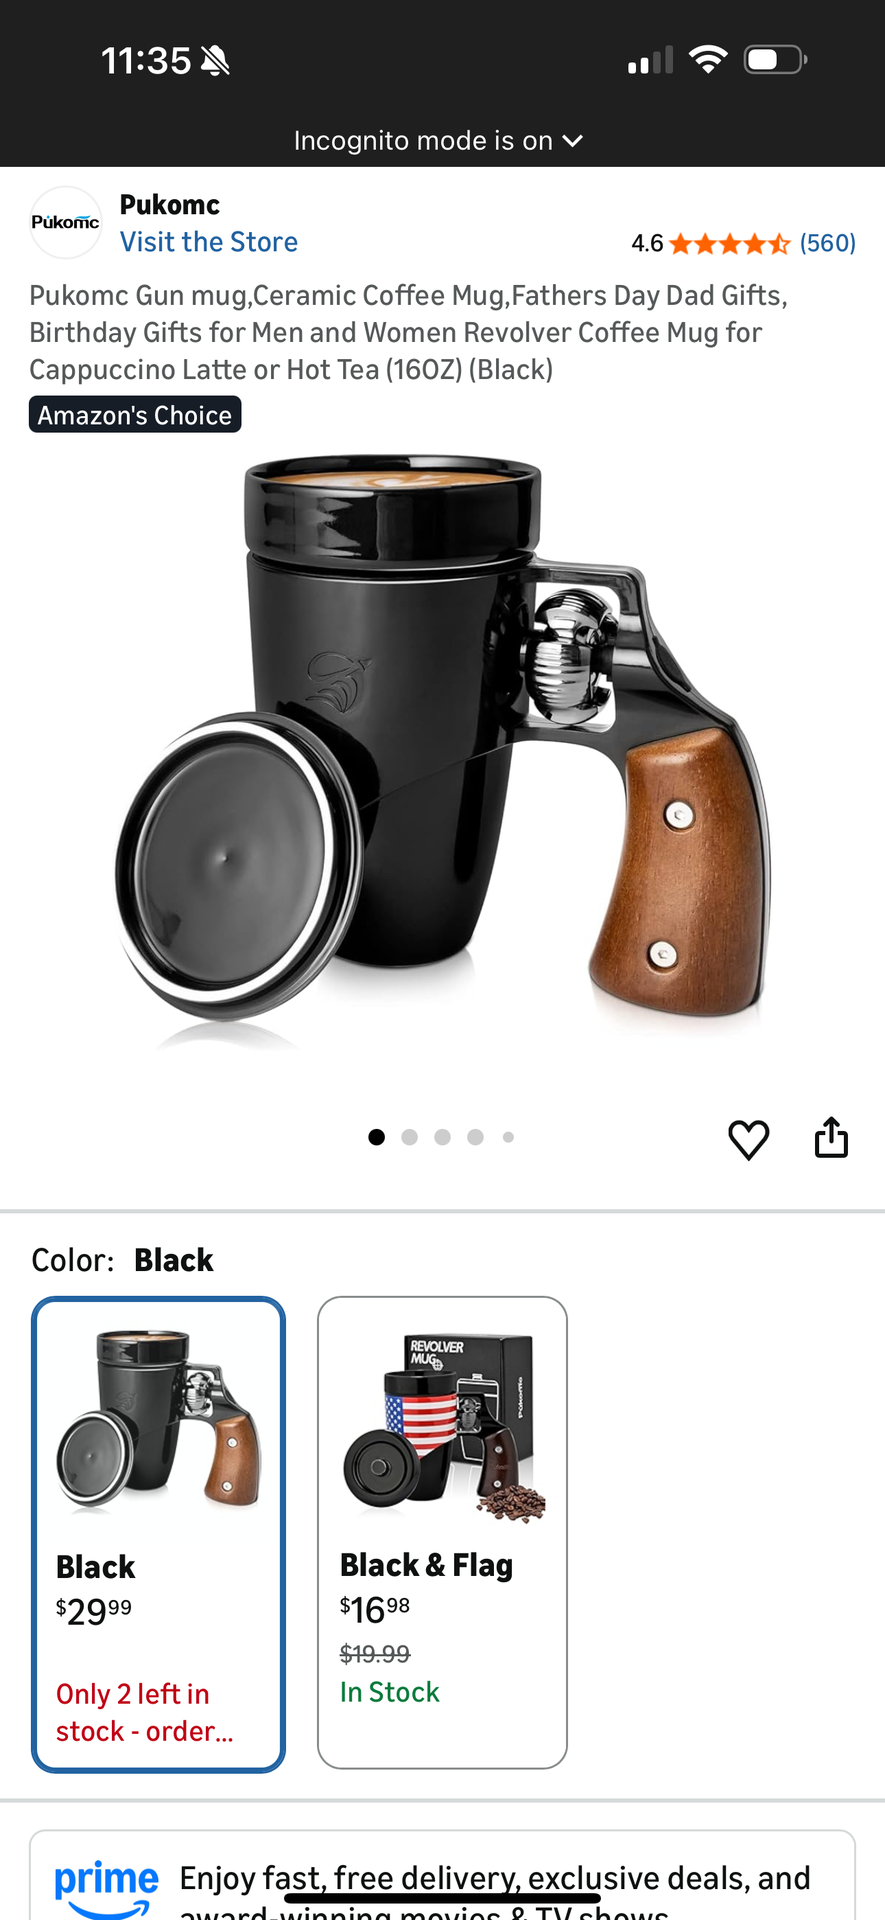Open the Visit the Store link
This screenshot has width=885, height=1920.
209,242
